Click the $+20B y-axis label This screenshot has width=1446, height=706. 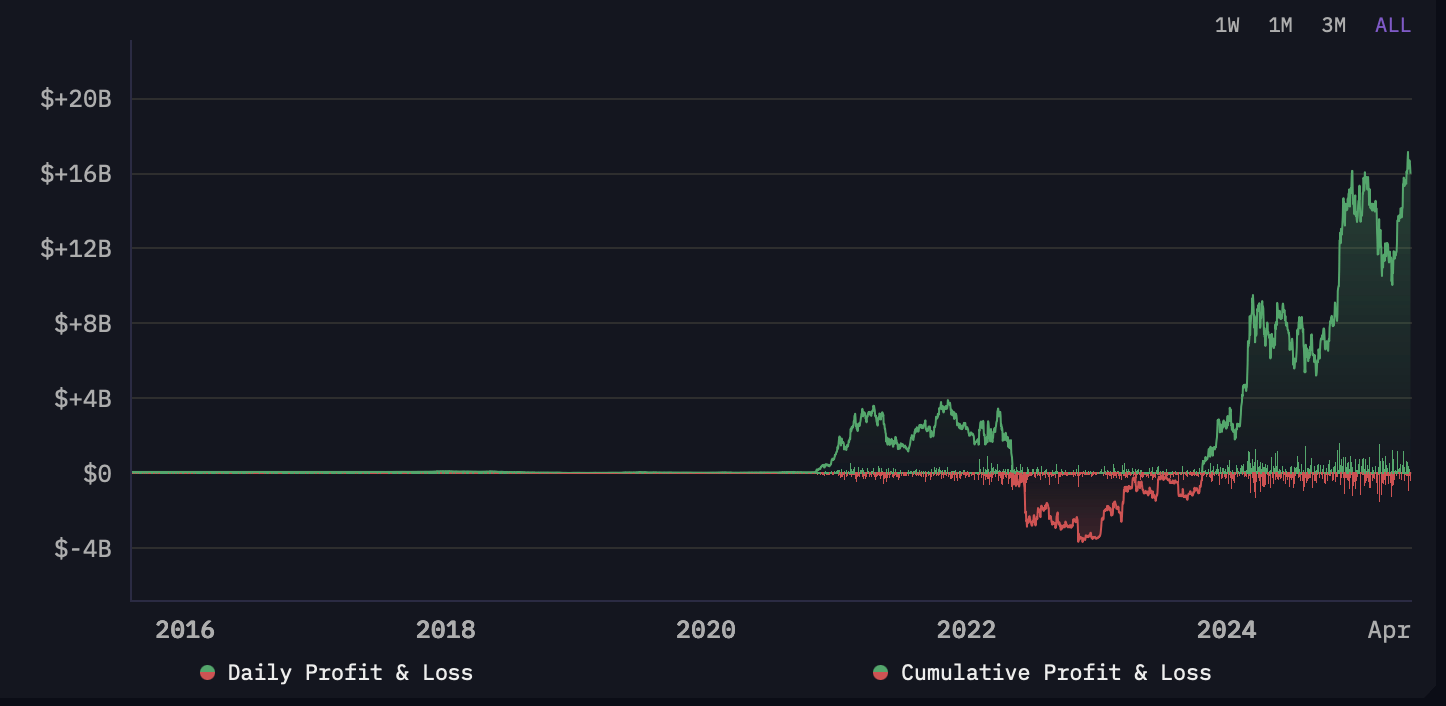click(75, 99)
